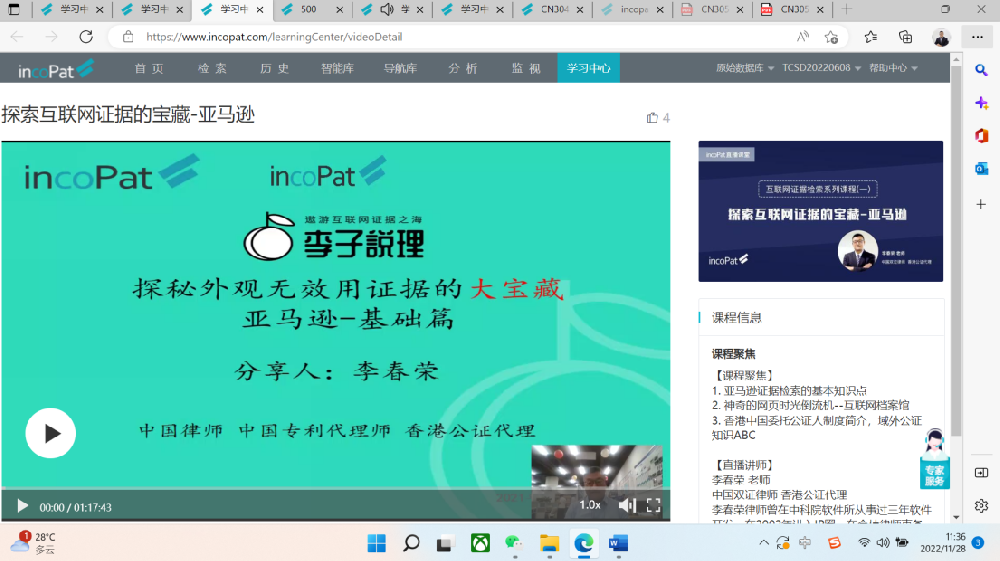Open Word from the Windows taskbar
The width and height of the screenshot is (1000, 561).
coord(617,543)
